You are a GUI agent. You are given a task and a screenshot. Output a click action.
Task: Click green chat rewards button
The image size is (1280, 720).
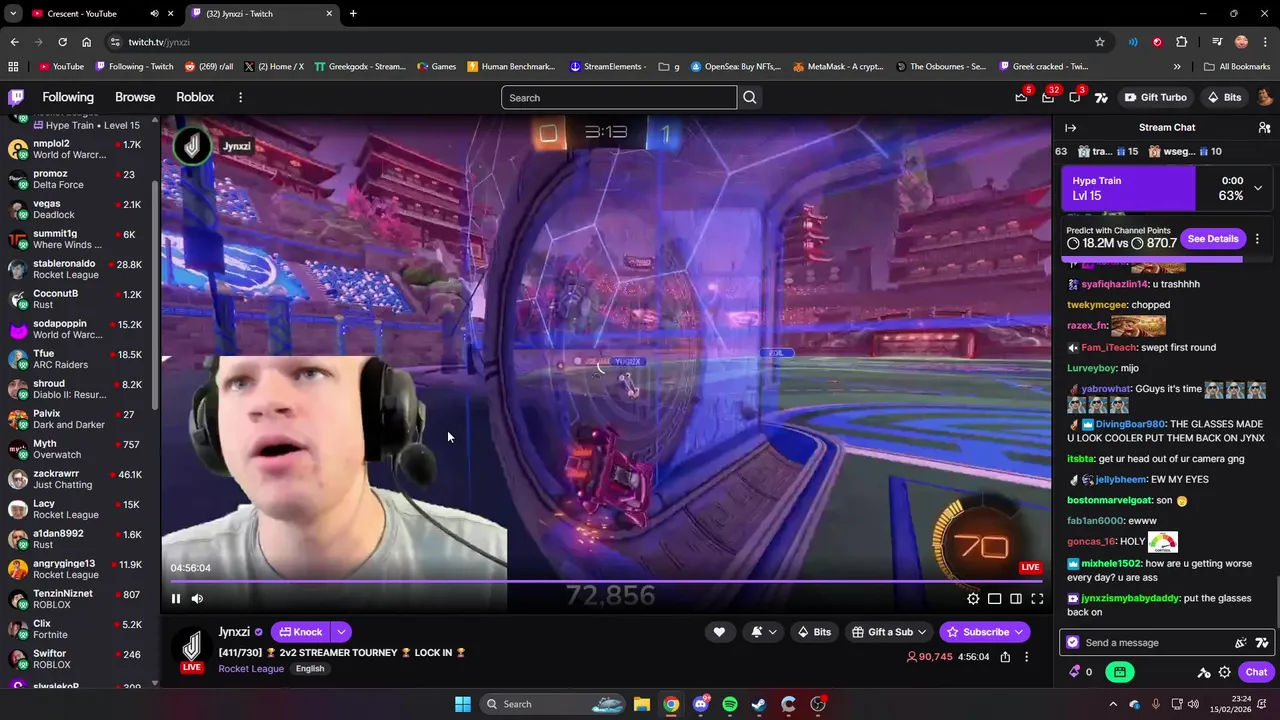pyautogui.click(x=1120, y=672)
